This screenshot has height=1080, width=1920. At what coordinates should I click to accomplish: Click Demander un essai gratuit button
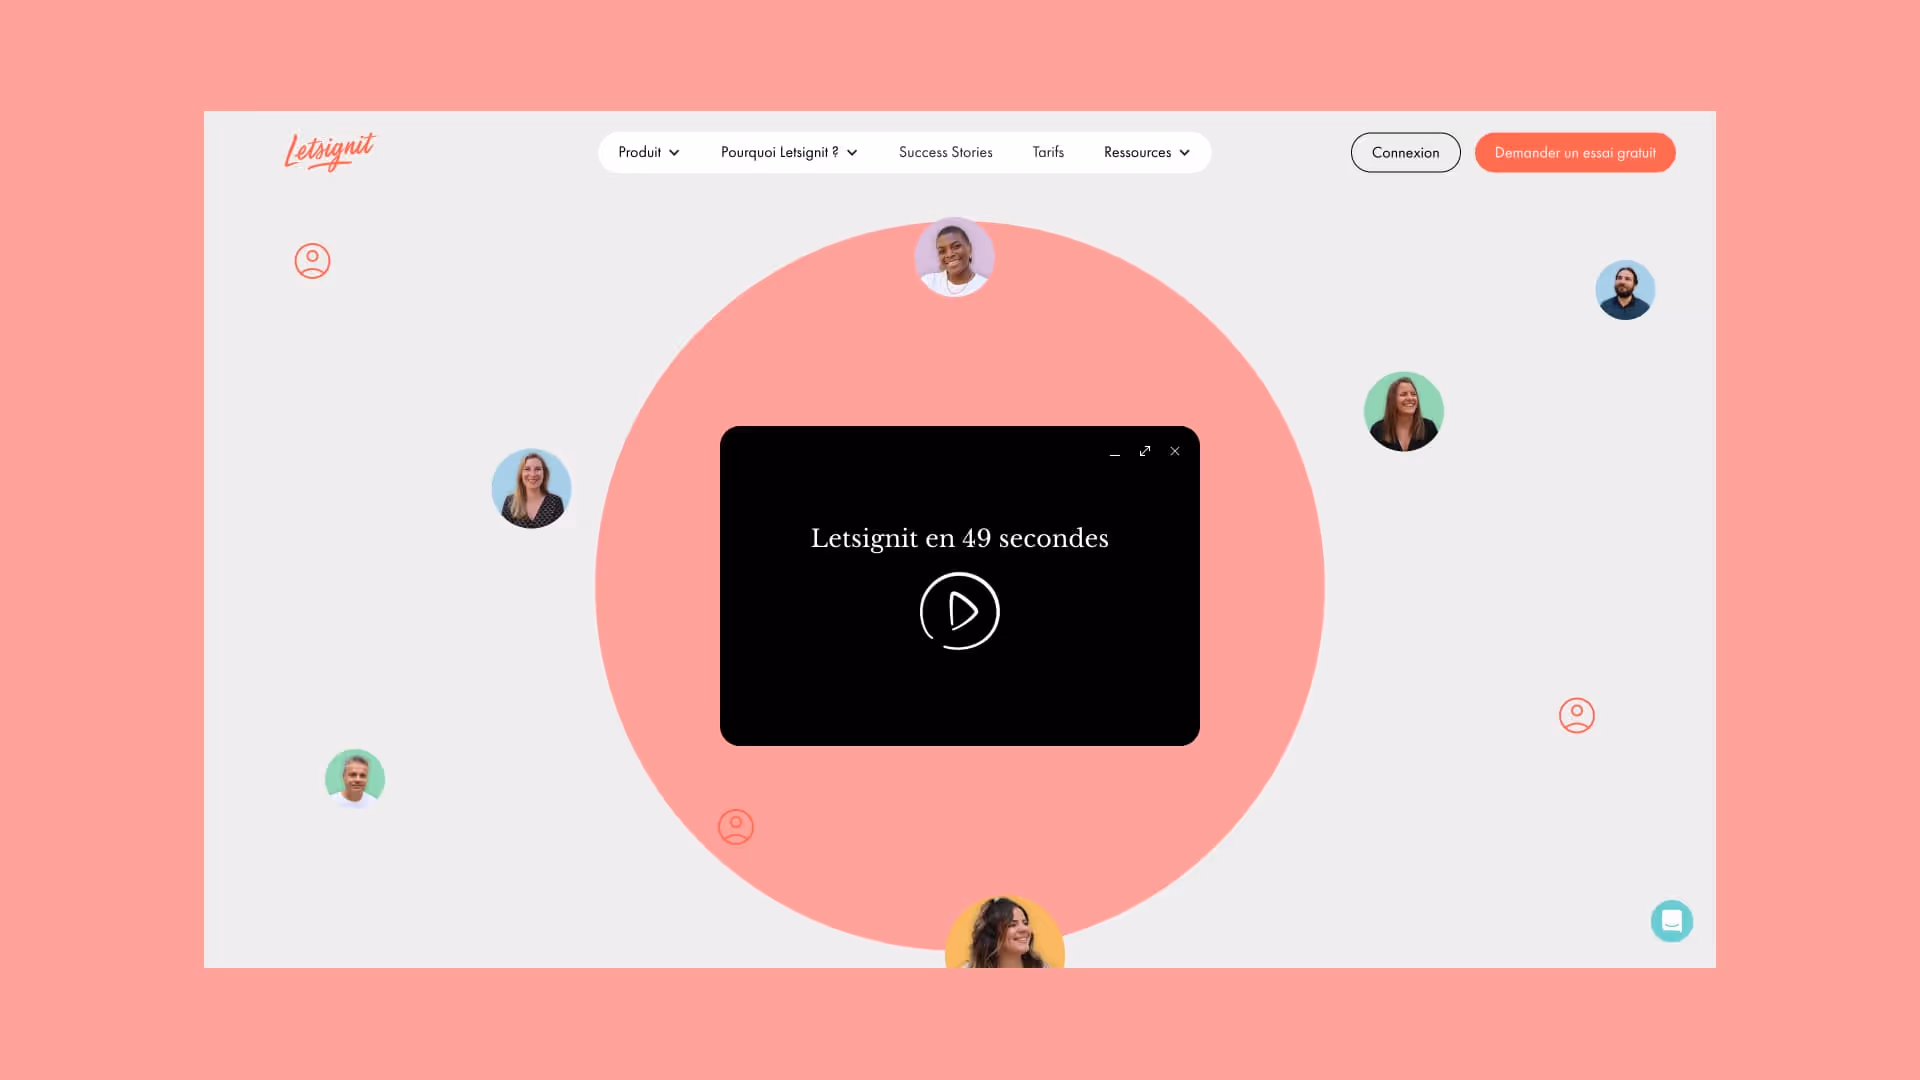coord(1574,153)
